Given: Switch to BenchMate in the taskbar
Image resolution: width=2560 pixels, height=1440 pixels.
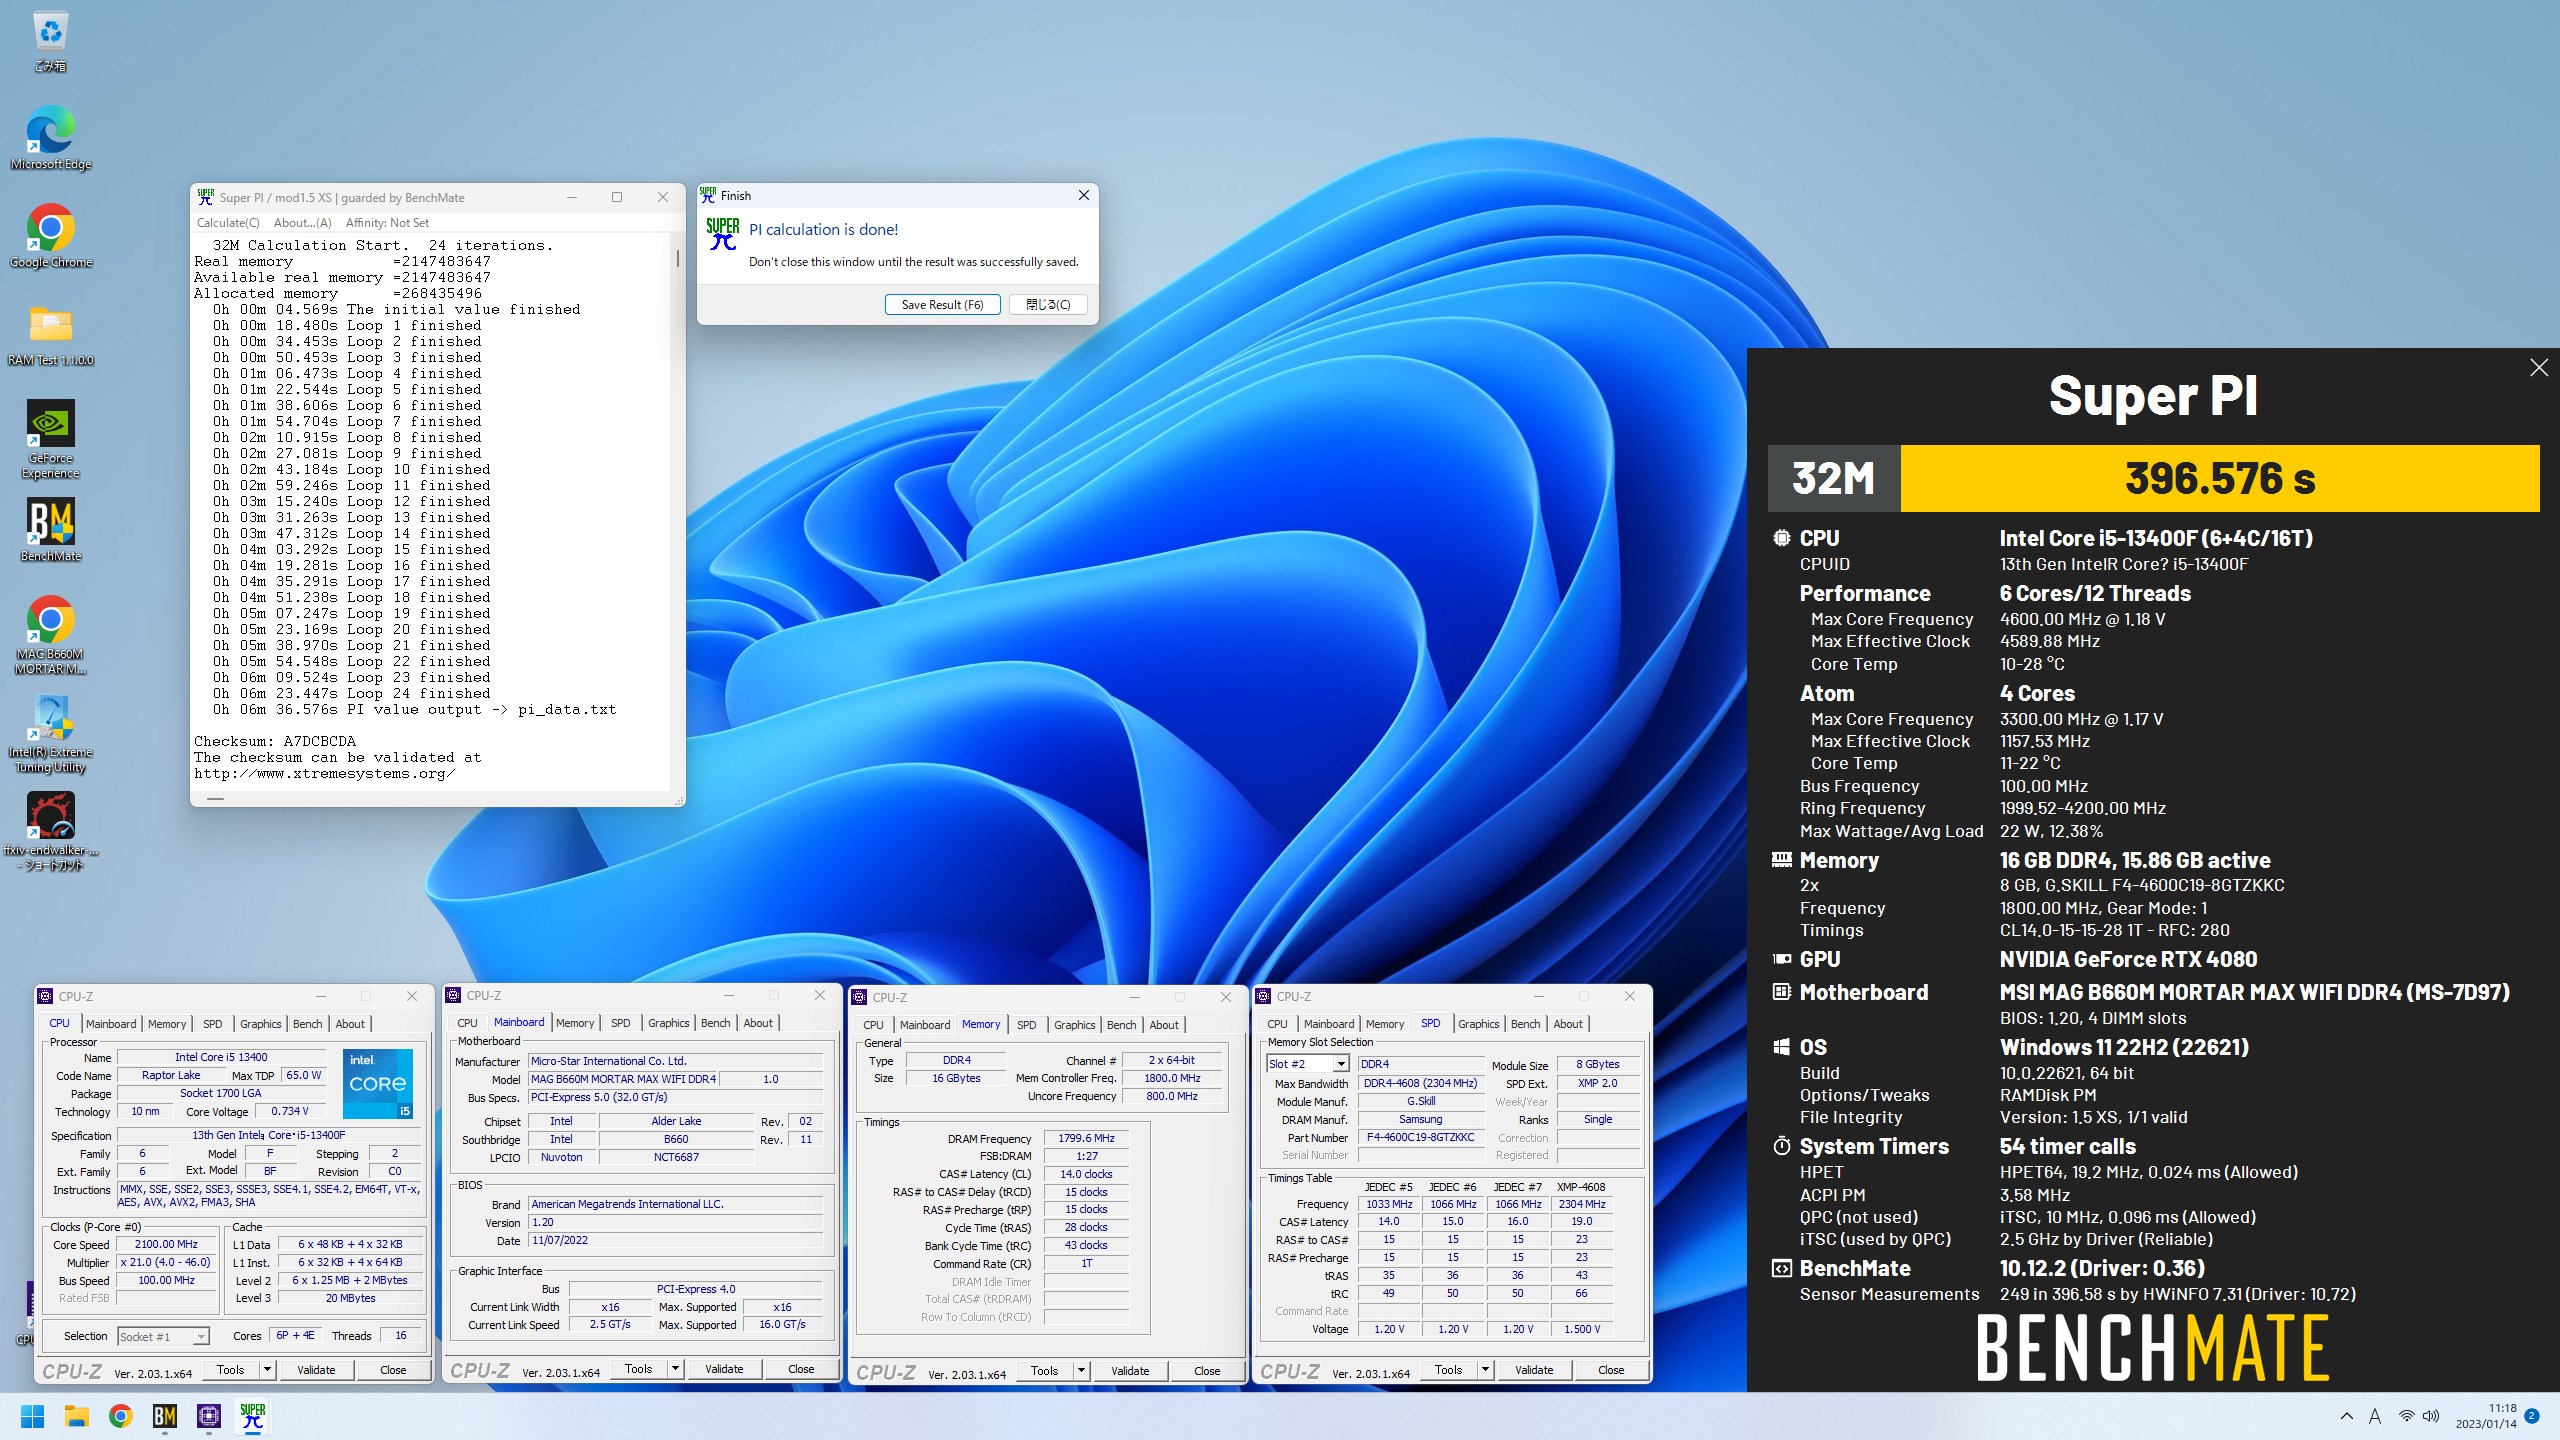Looking at the screenshot, I should coord(164,1416).
